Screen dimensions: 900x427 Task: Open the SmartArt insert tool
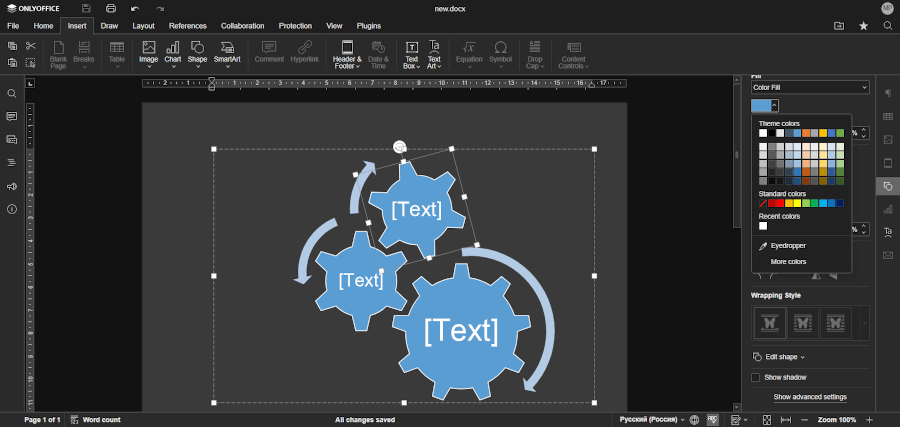click(227, 52)
